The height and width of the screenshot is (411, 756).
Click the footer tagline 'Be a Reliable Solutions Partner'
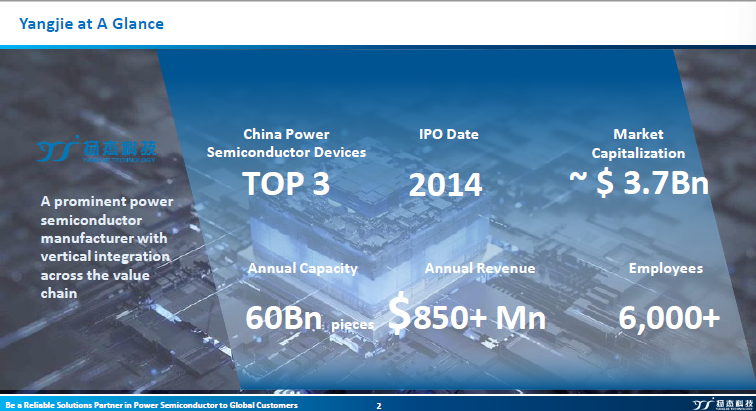(151, 405)
